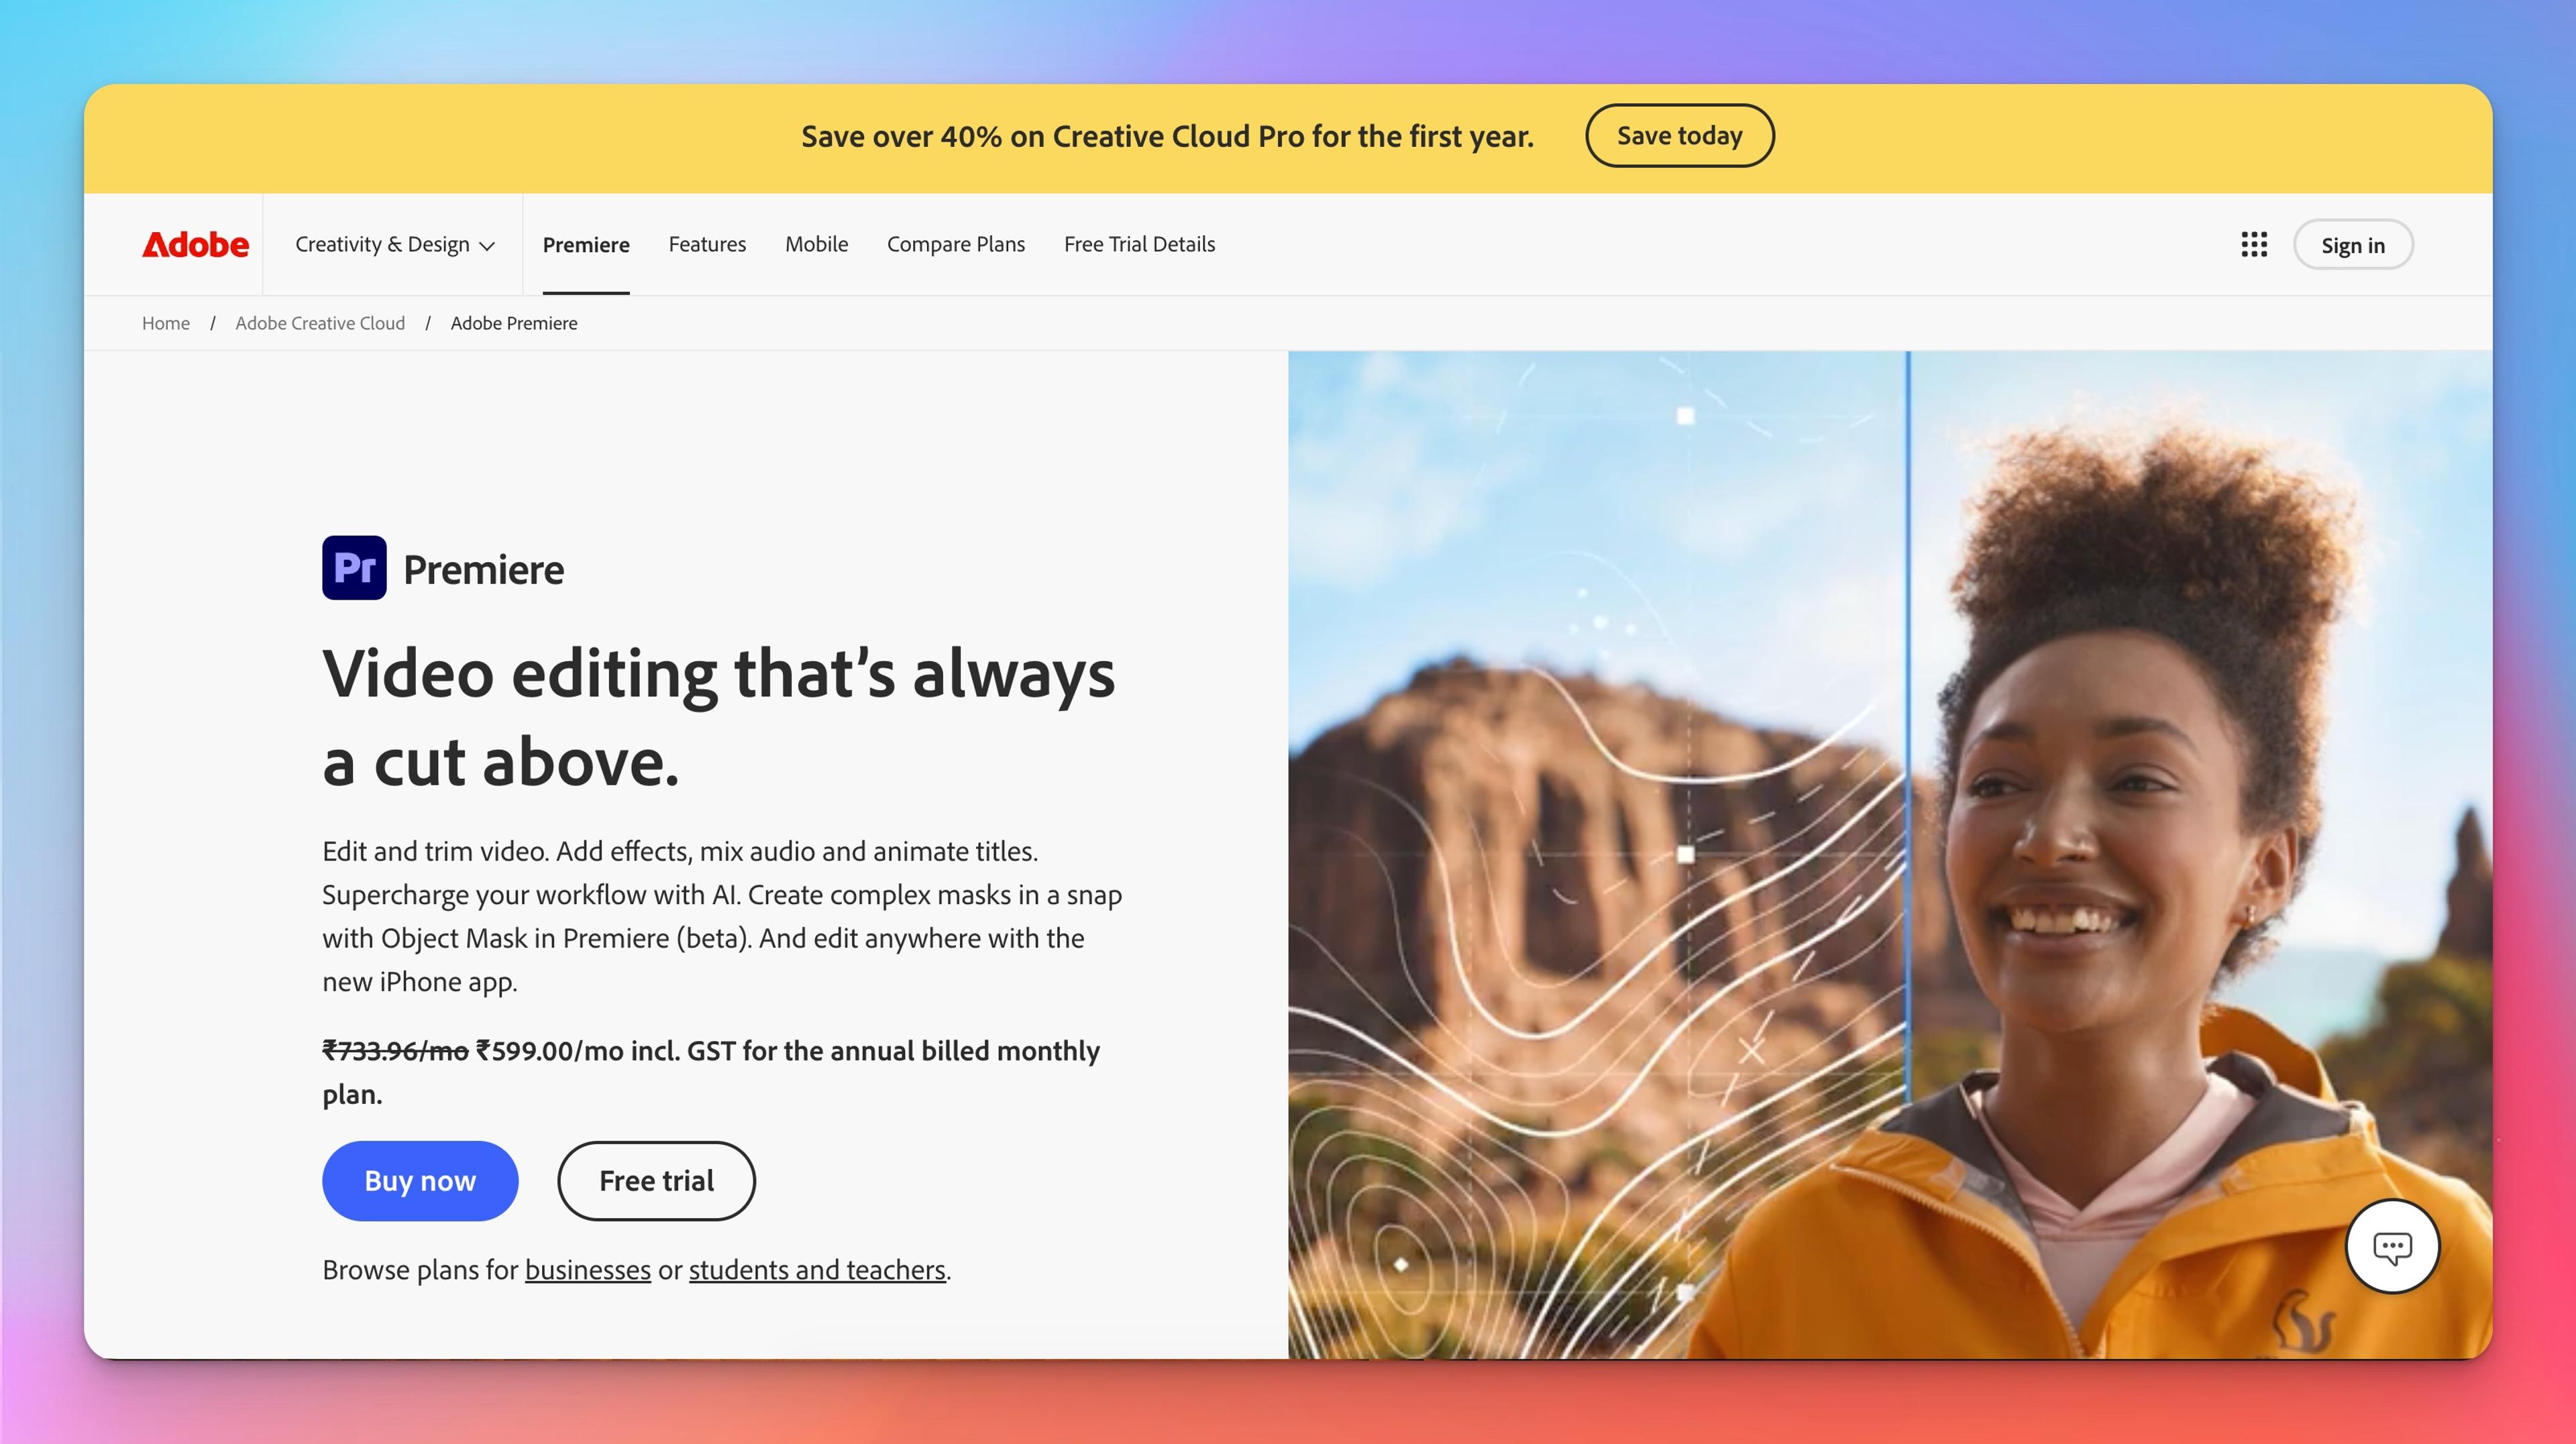Open the Features tab

[707, 245]
